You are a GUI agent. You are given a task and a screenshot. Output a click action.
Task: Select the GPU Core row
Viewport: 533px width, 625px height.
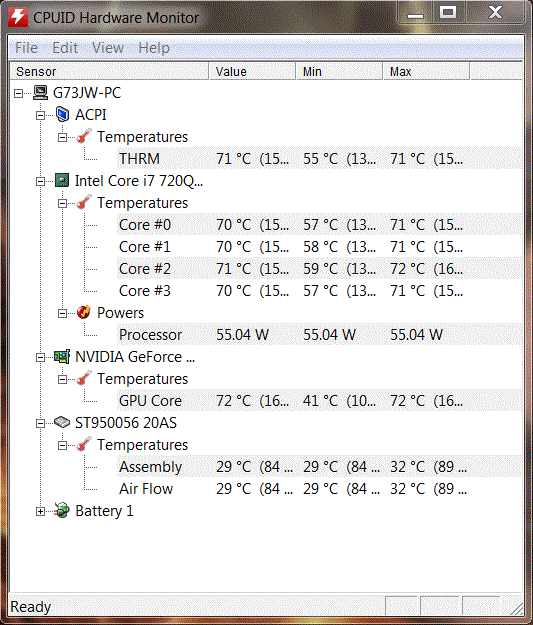click(x=320, y=401)
